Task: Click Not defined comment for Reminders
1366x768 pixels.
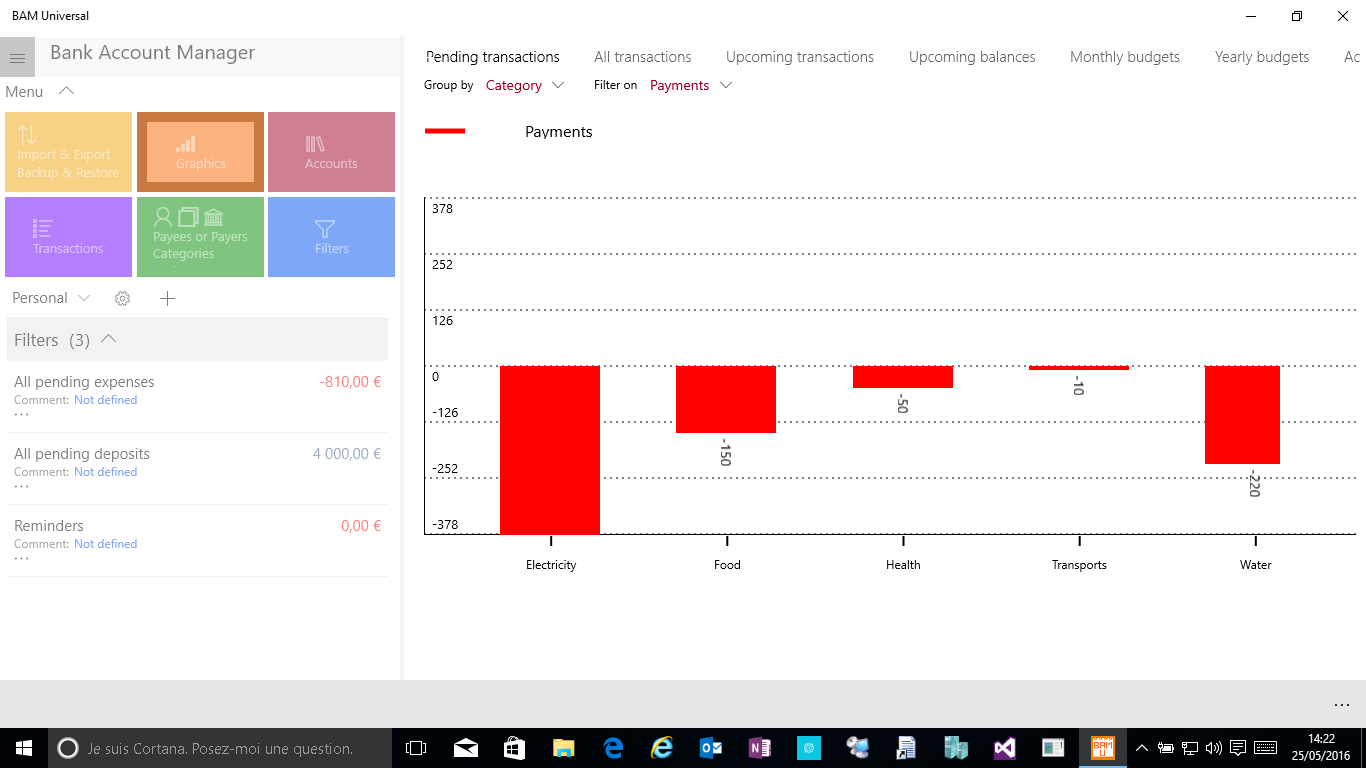Action: click(106, 544)
